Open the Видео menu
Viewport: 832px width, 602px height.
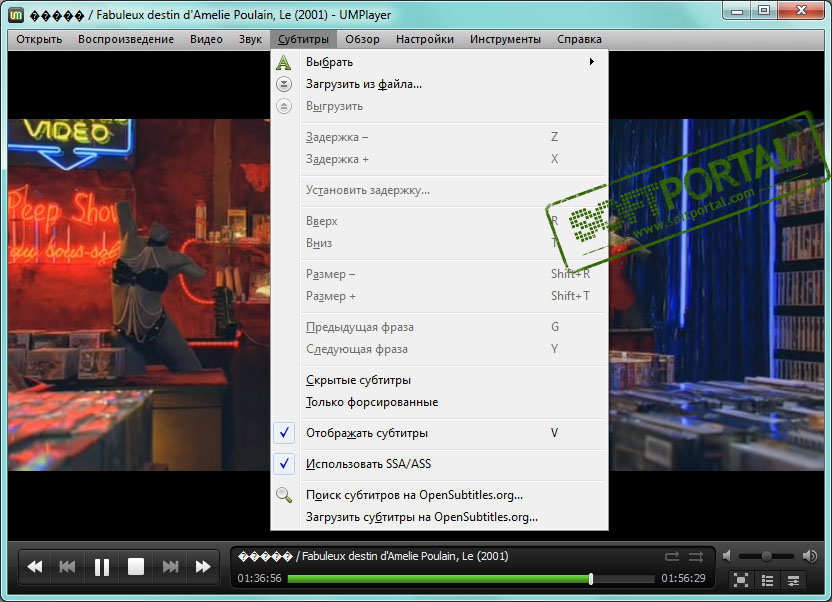206,39
